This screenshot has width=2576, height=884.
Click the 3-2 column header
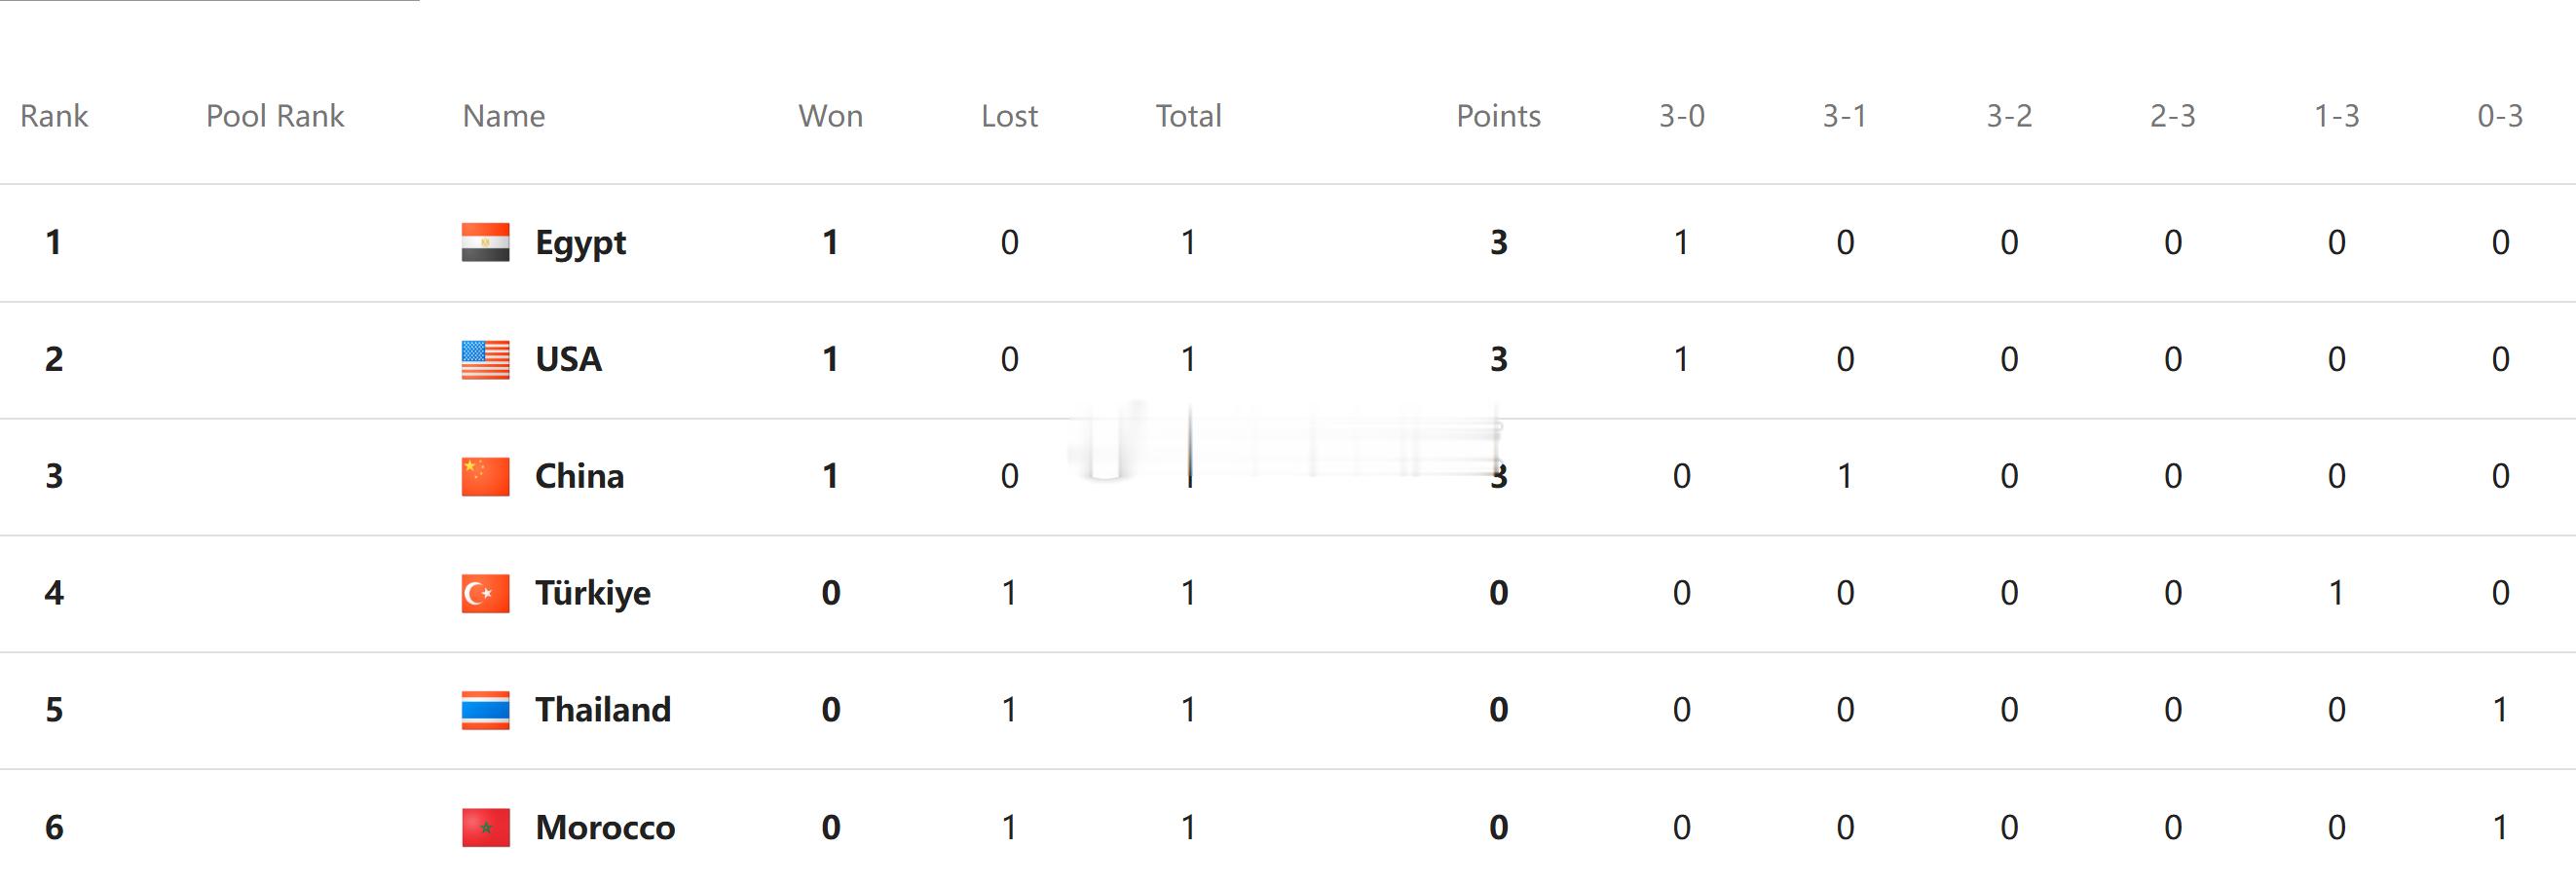2008,116
